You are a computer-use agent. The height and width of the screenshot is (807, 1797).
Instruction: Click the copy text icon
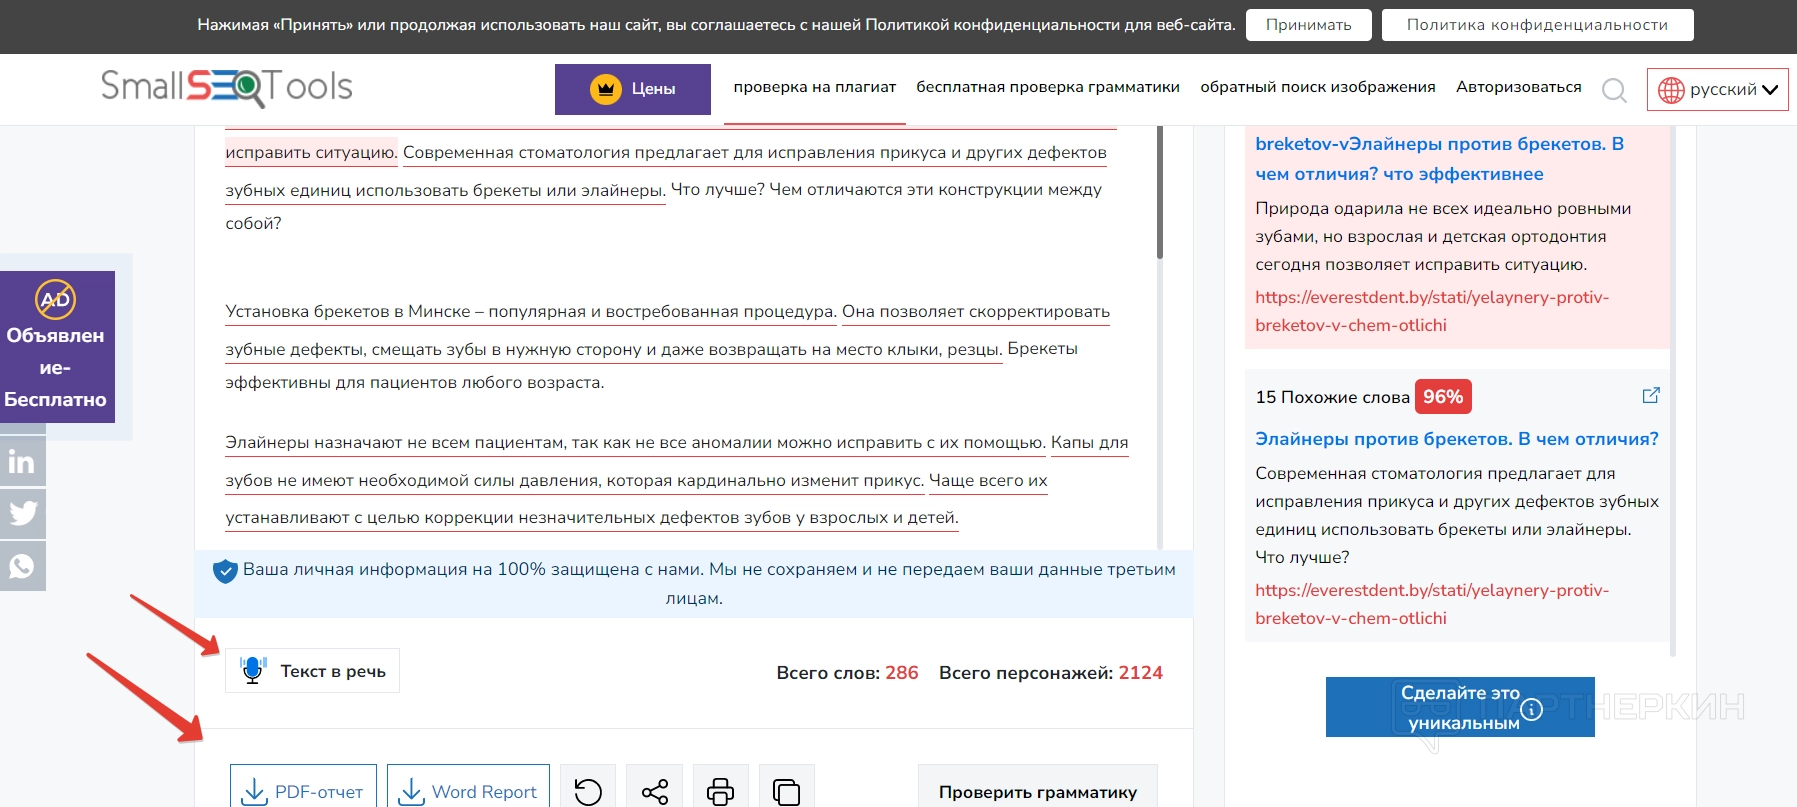click(786, 791)
